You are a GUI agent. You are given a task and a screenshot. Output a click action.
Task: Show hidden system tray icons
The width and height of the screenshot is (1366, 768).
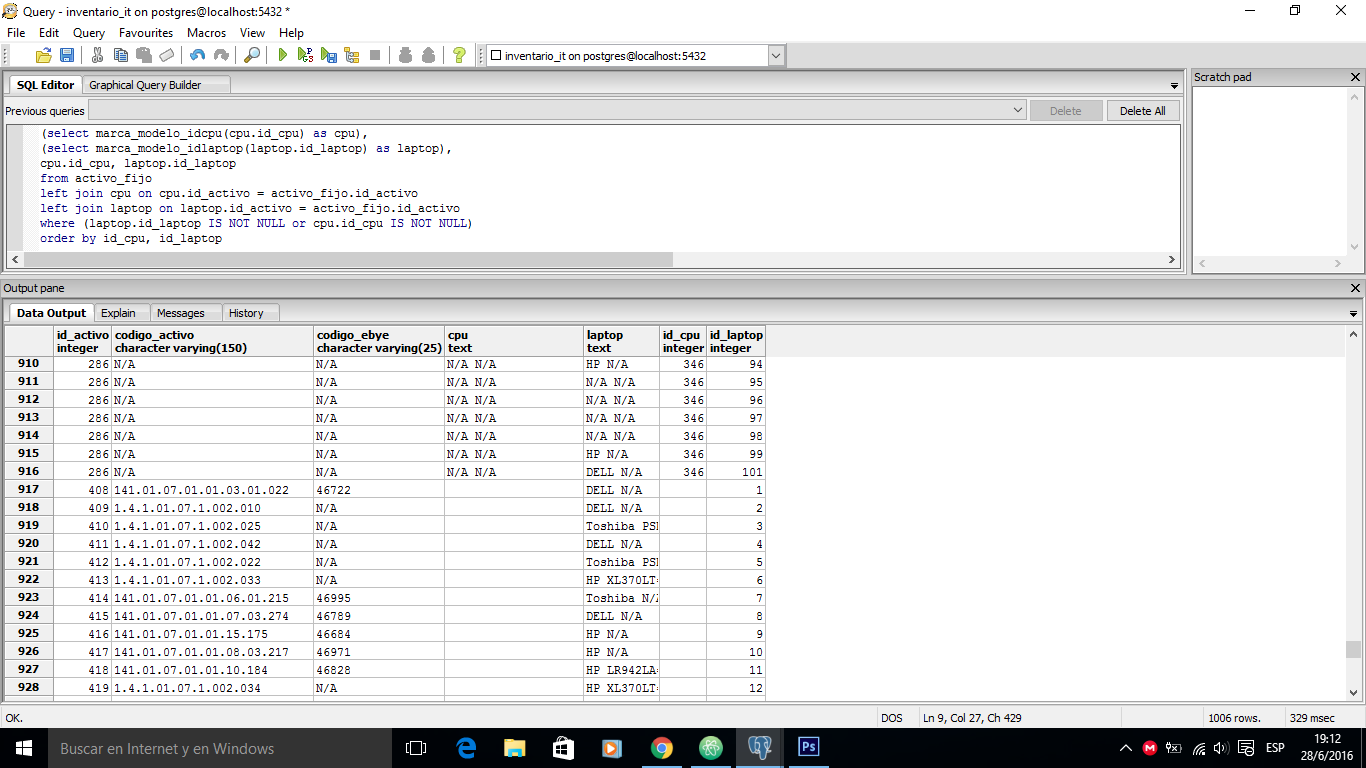[1126, 748]
